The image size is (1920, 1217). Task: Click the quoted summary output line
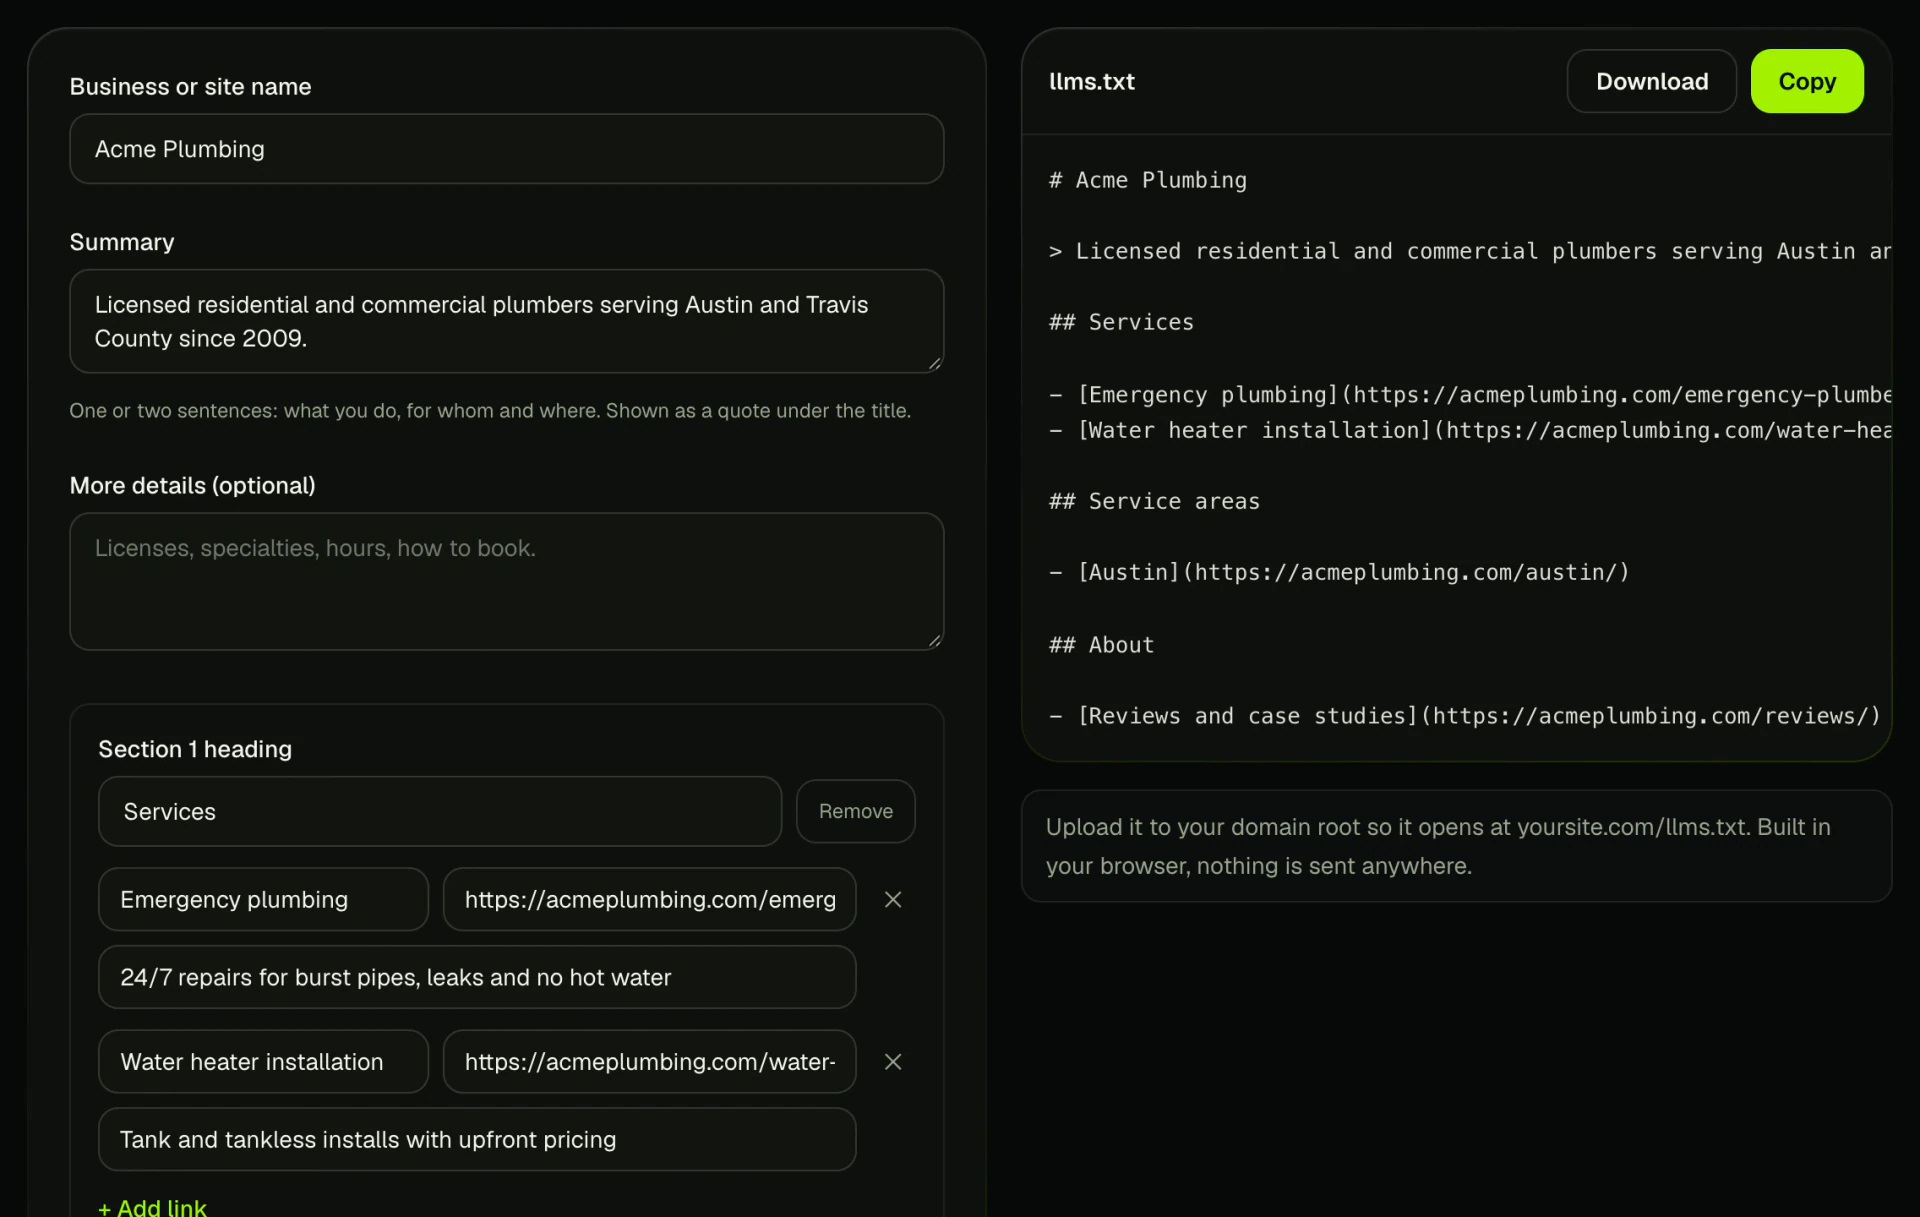tap(1470, 251)
